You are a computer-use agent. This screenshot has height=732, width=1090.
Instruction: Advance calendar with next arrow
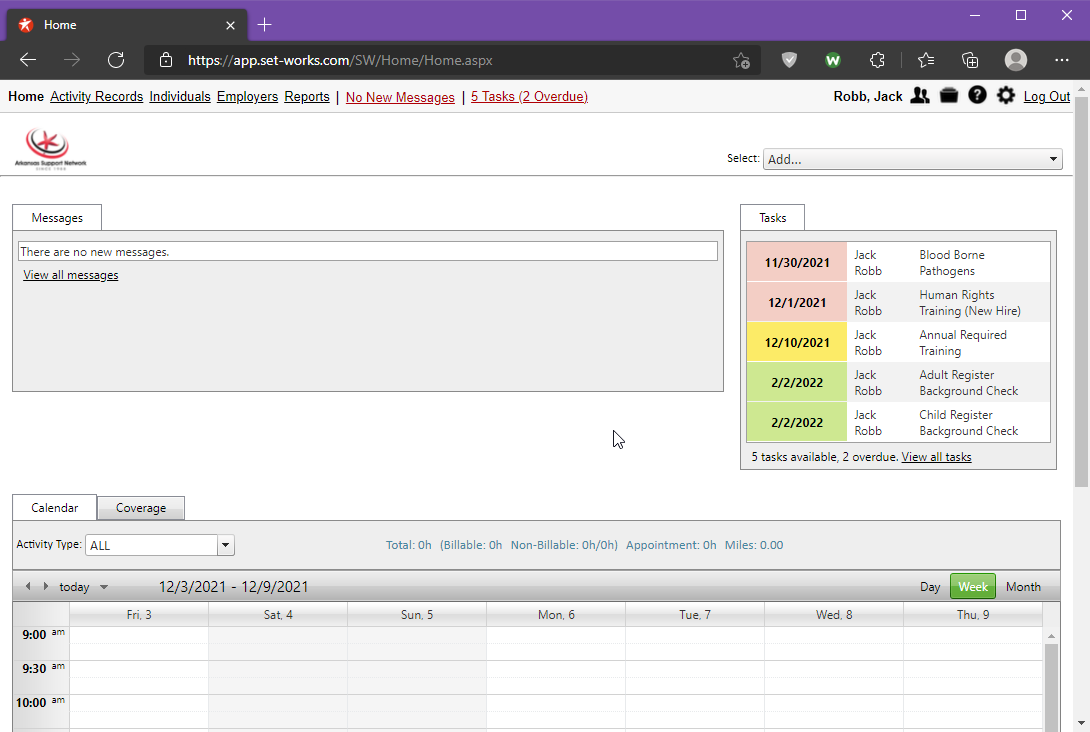click(x=45, y=587)
